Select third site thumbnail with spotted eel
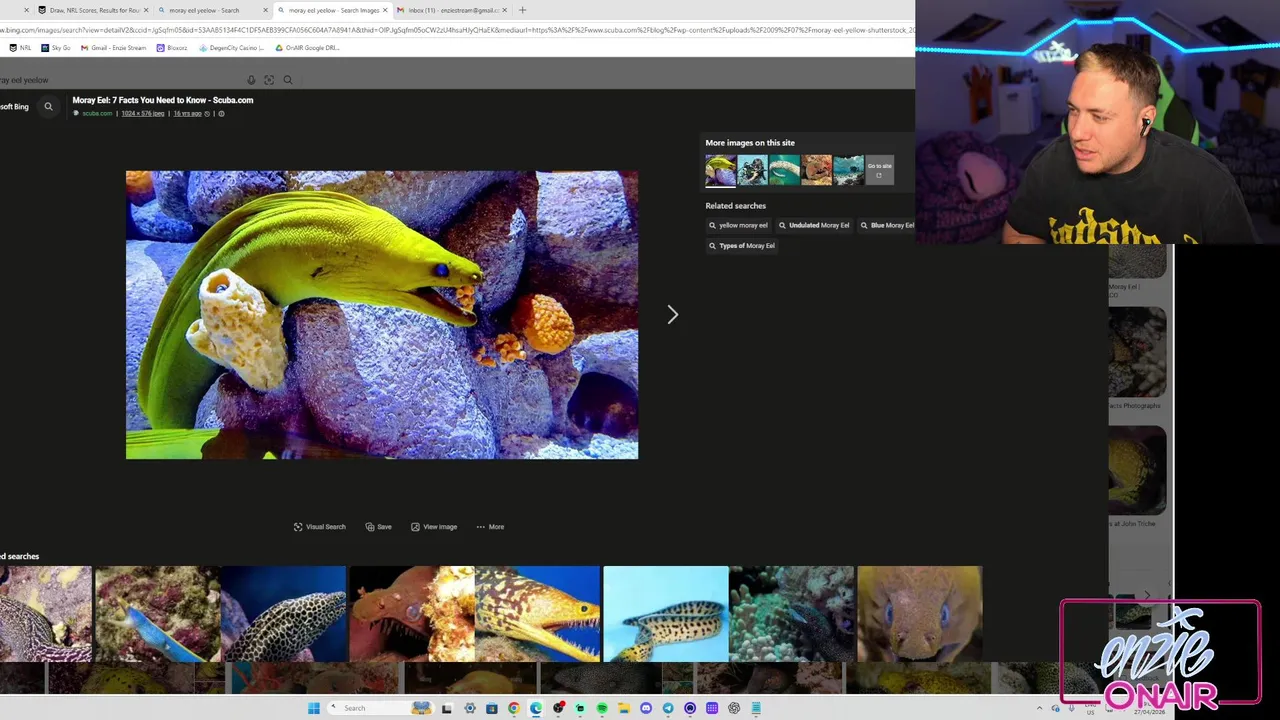The image size is (1280, 720). 784,170
